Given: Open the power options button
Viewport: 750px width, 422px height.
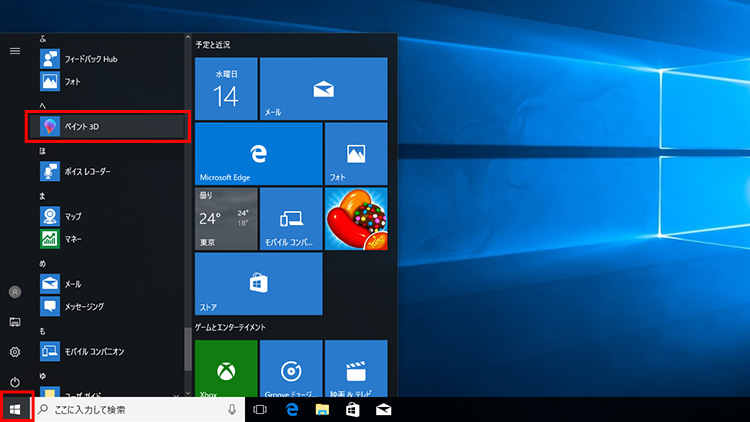Looking at the screenshot, I should 15,382.
